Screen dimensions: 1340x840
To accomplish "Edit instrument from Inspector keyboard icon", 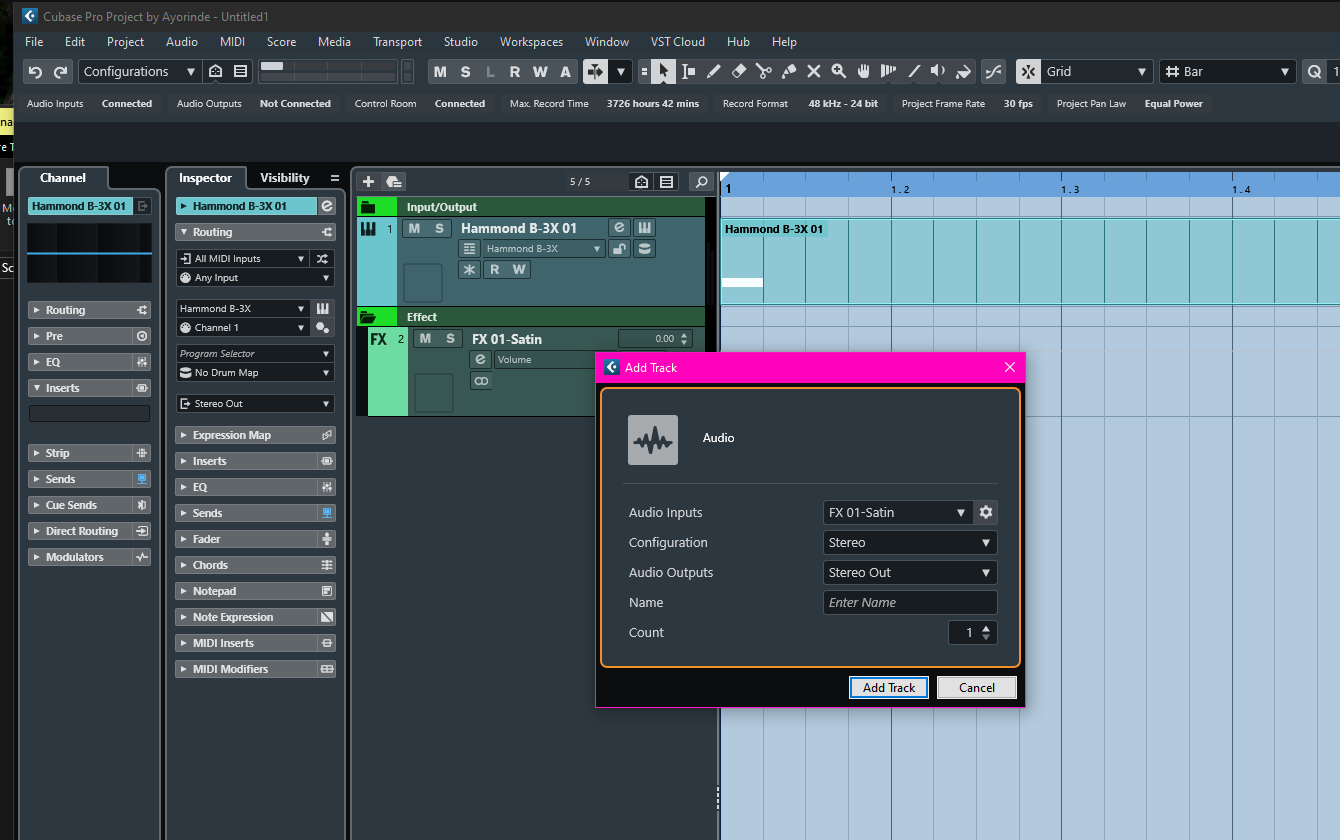I will [x=324, y=308].
